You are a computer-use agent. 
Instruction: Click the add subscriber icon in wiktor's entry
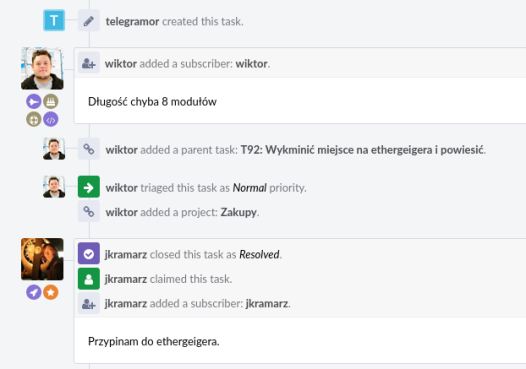click(x=89, y=63)
